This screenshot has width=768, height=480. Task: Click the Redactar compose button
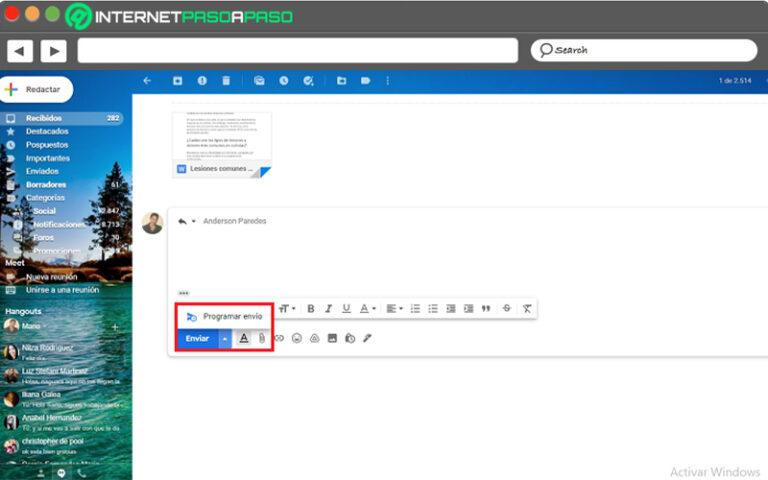[36, 90]
